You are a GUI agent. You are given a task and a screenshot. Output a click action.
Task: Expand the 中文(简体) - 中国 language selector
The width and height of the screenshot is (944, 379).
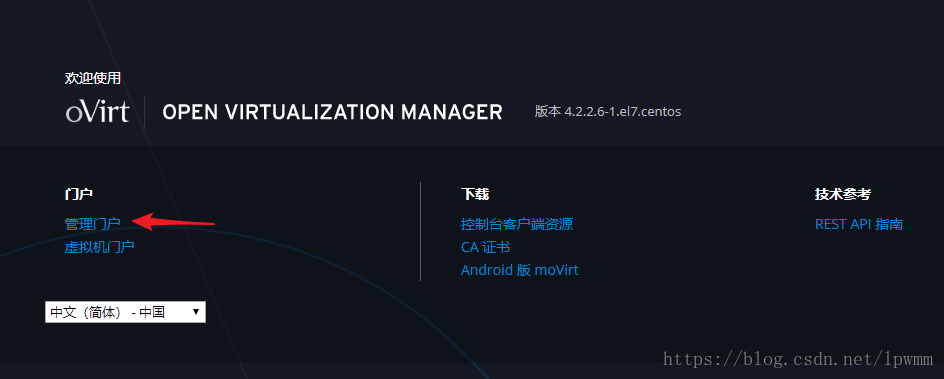tap(125, 312)
